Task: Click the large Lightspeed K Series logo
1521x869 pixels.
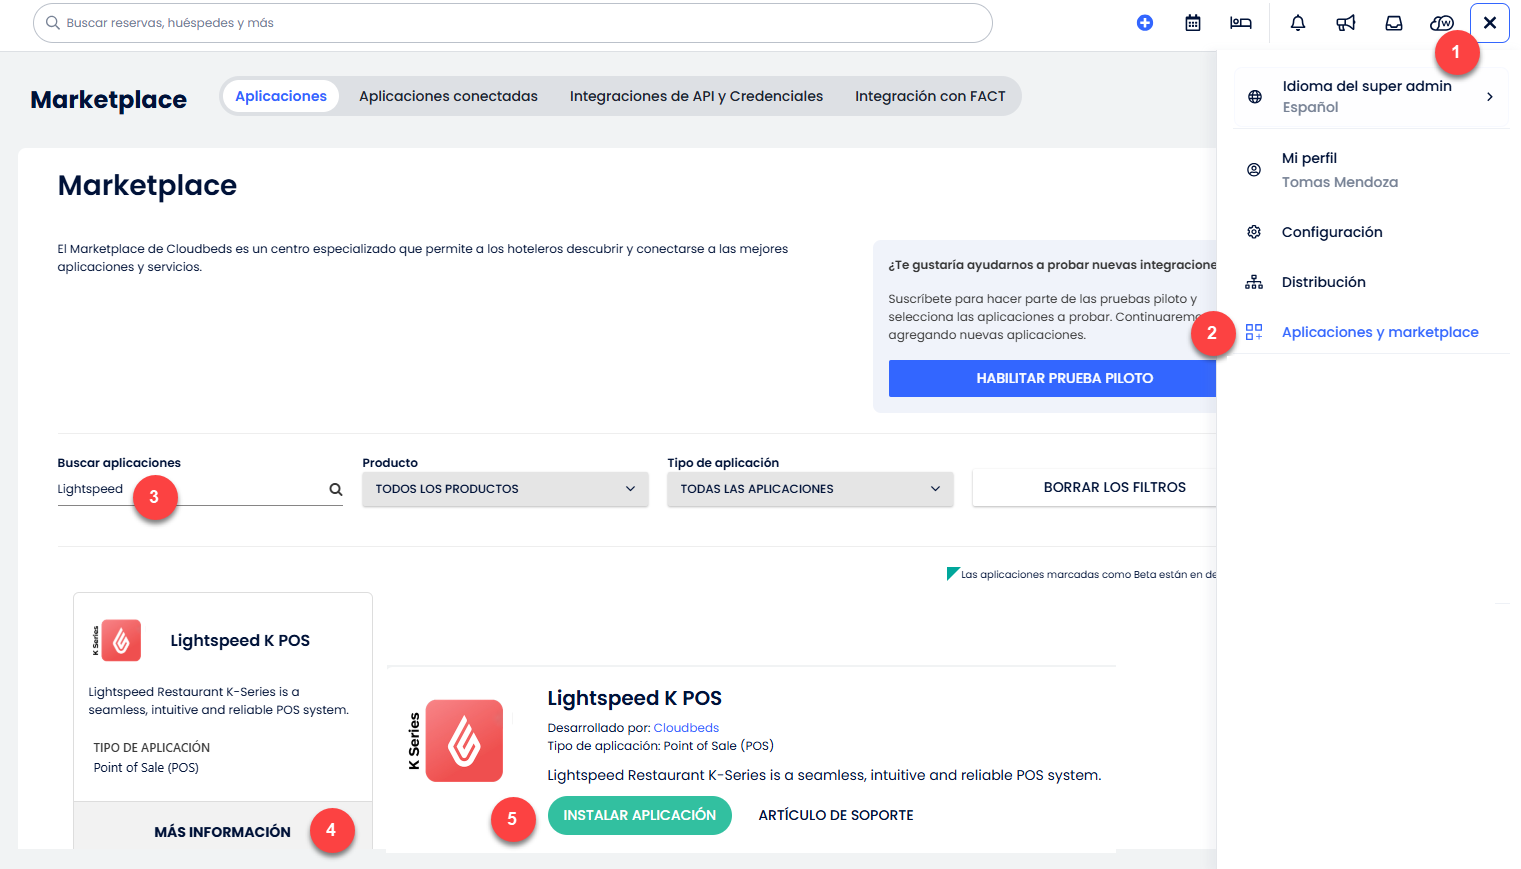Action: click(x=456, y=741)
